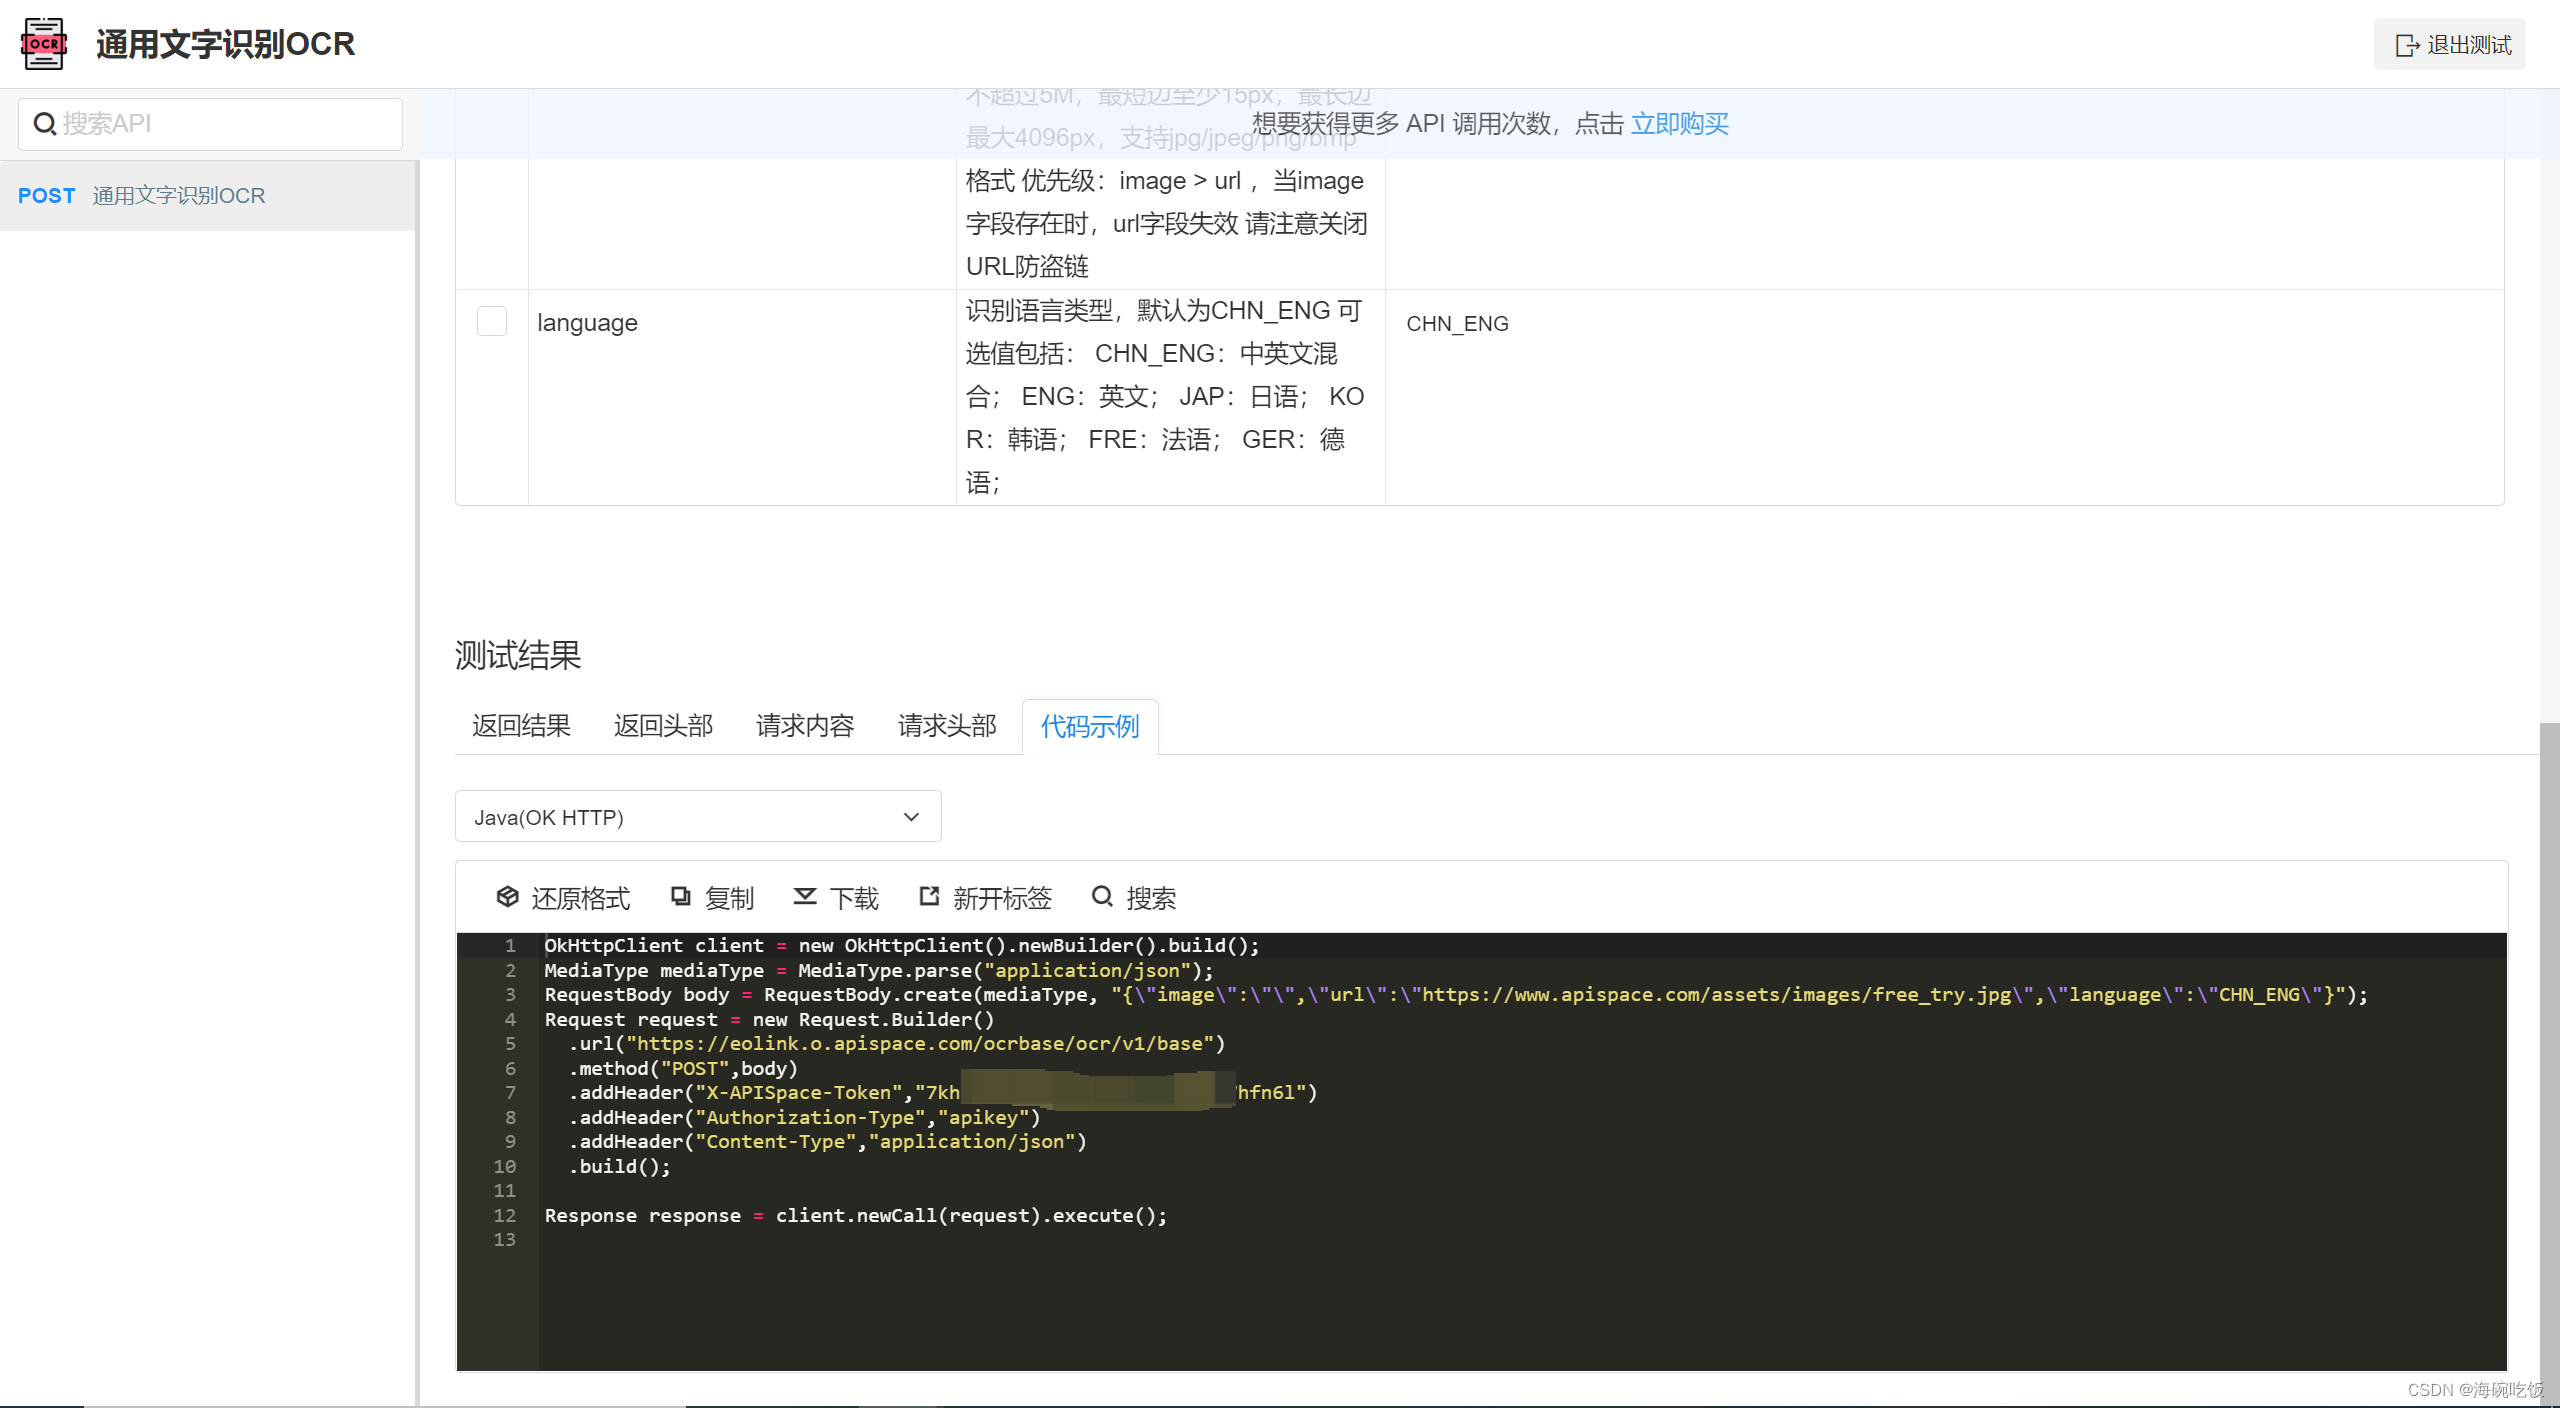Screen dimensions: 2560x1408
Task: Click the Content-Type header code line
Action: tap(828, 1142)
